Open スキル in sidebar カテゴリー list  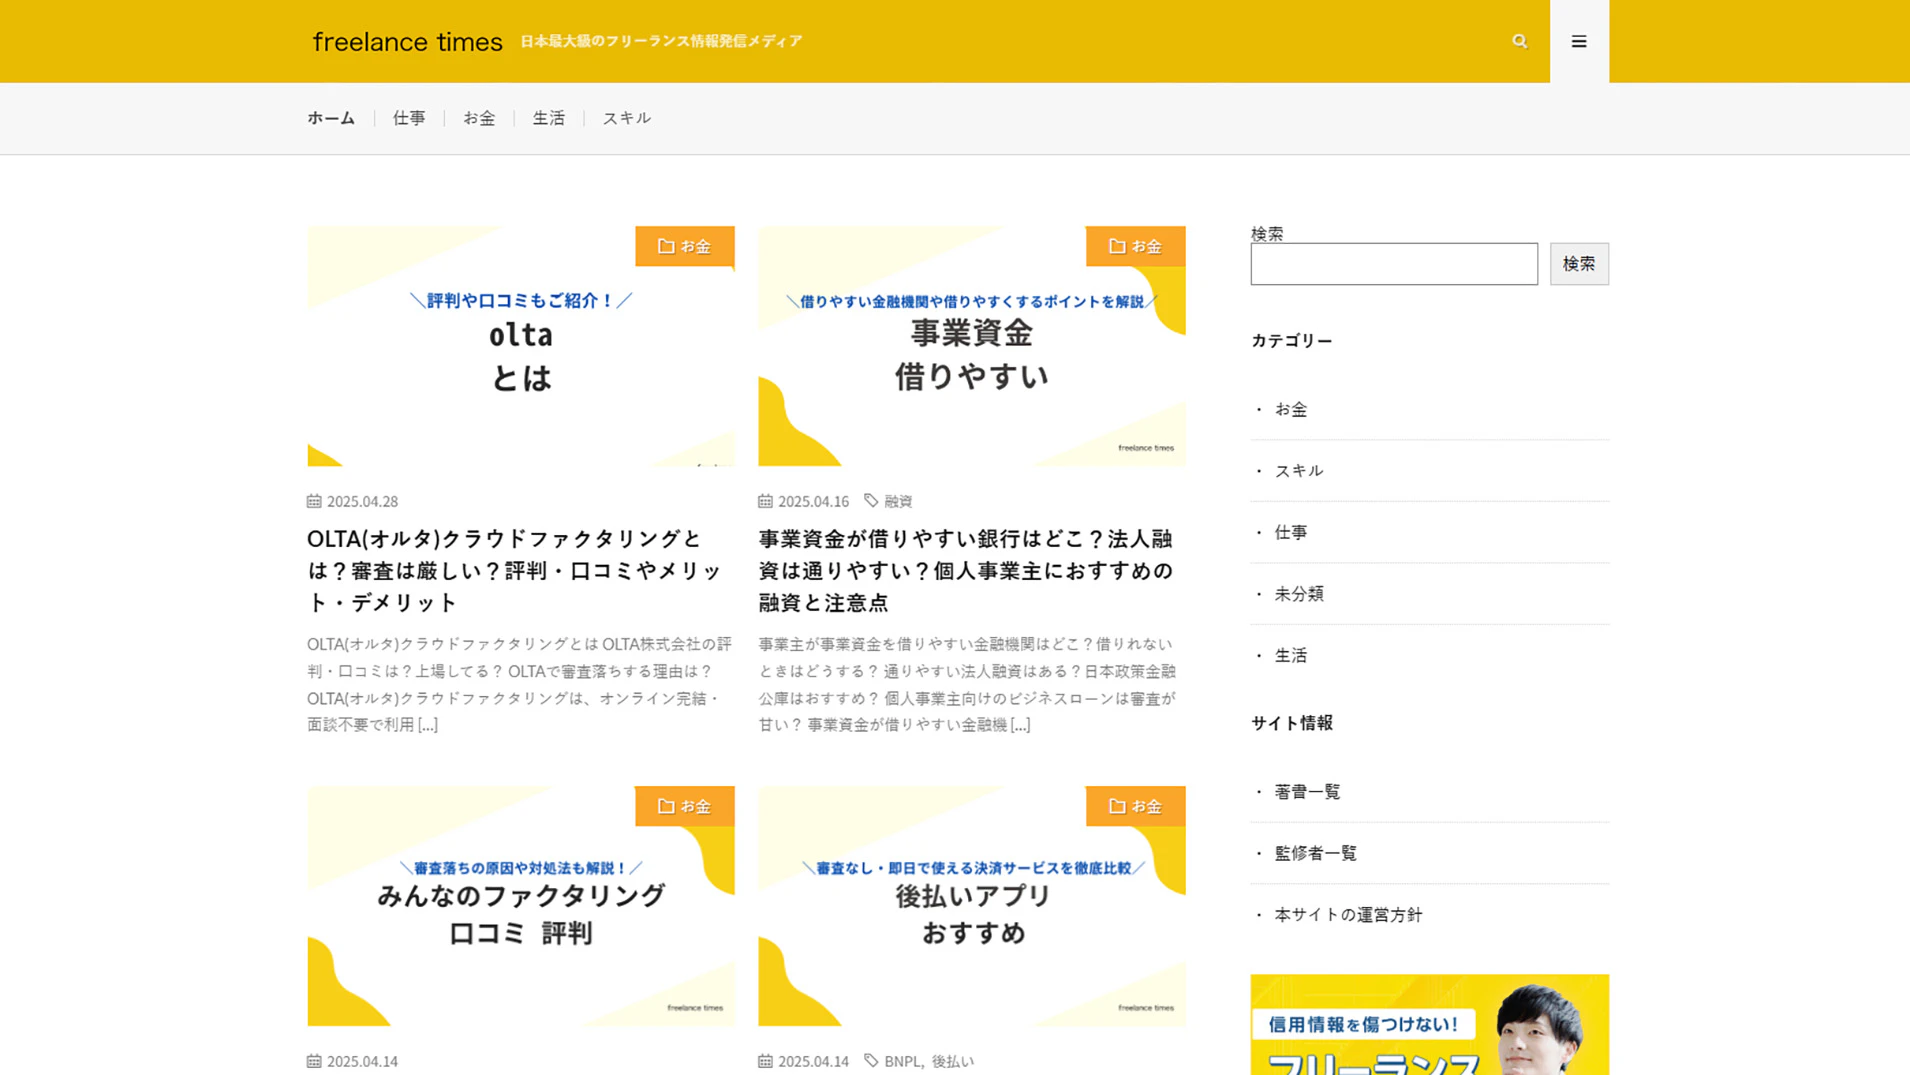[1299, 470]
